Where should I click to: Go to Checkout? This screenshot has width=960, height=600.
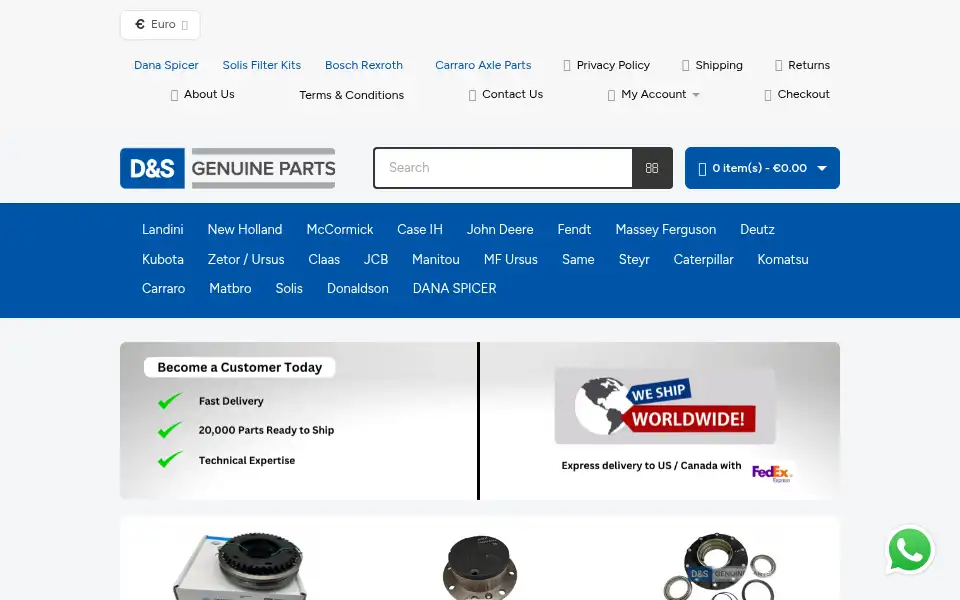click(797, 94)
